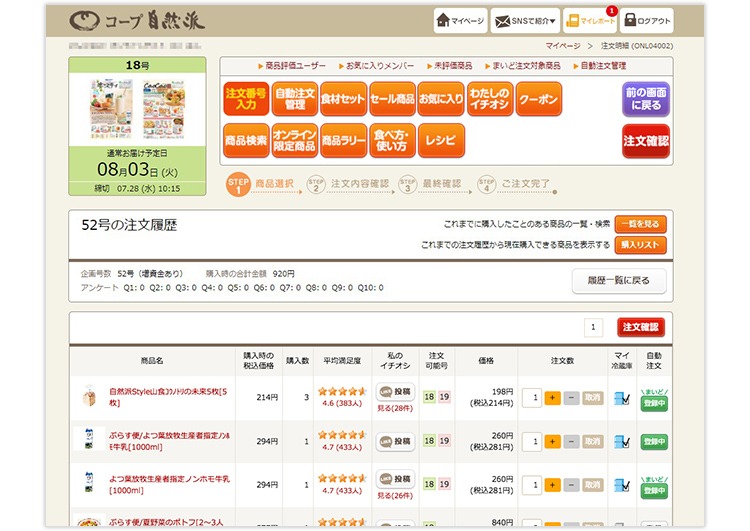
Task: Open マイレポート with notification badge
Action: tap(590, 20)
